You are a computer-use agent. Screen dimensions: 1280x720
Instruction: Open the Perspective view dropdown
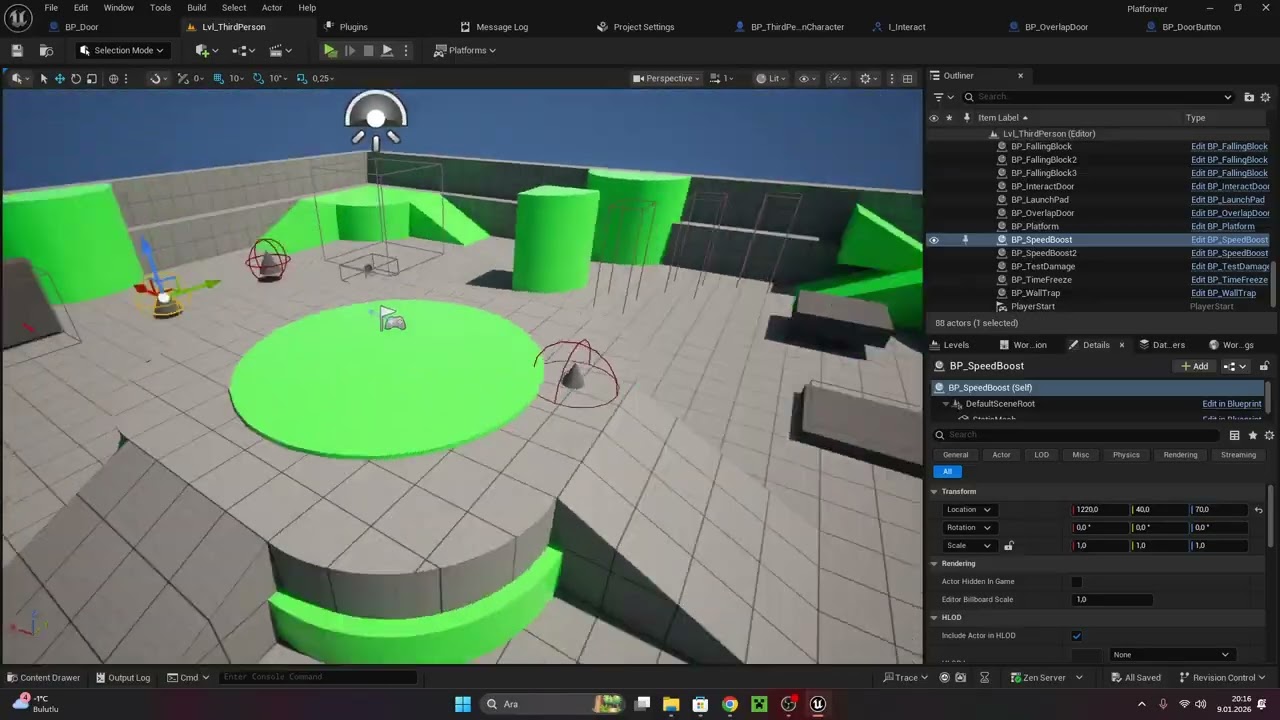pyautogui.click(x=667, y=78)
